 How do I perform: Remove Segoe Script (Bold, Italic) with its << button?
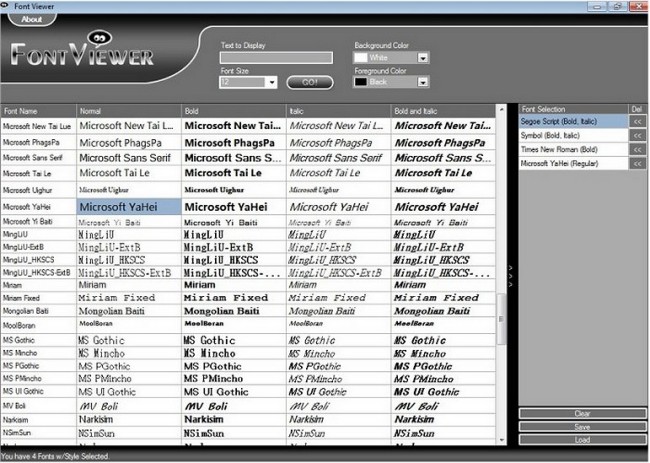(x=638, y=121)
